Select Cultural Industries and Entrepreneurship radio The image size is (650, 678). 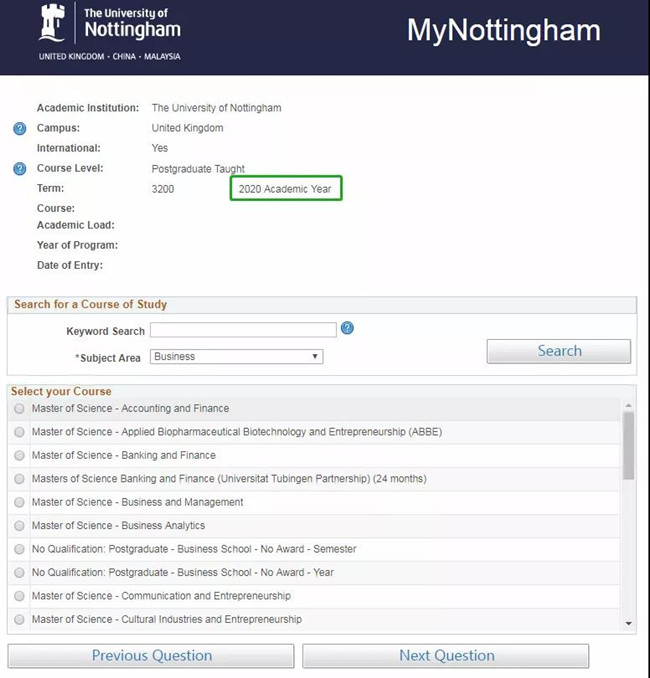pos(19,619)
